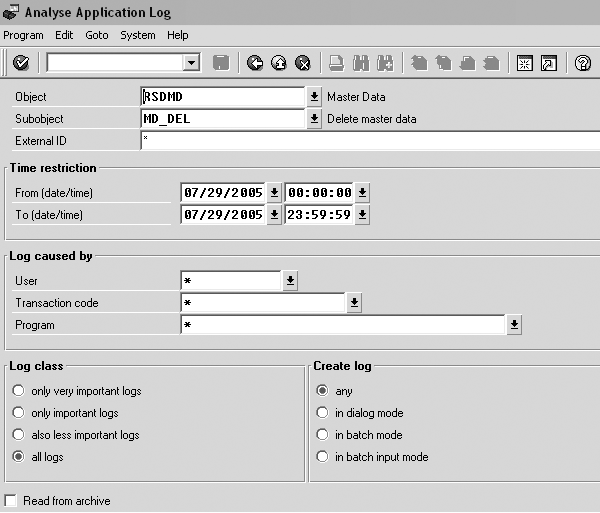The height and width of the screenshot is (513, 600).
Task: Click the 'Log caused by' group label
Action: (51, 256)
